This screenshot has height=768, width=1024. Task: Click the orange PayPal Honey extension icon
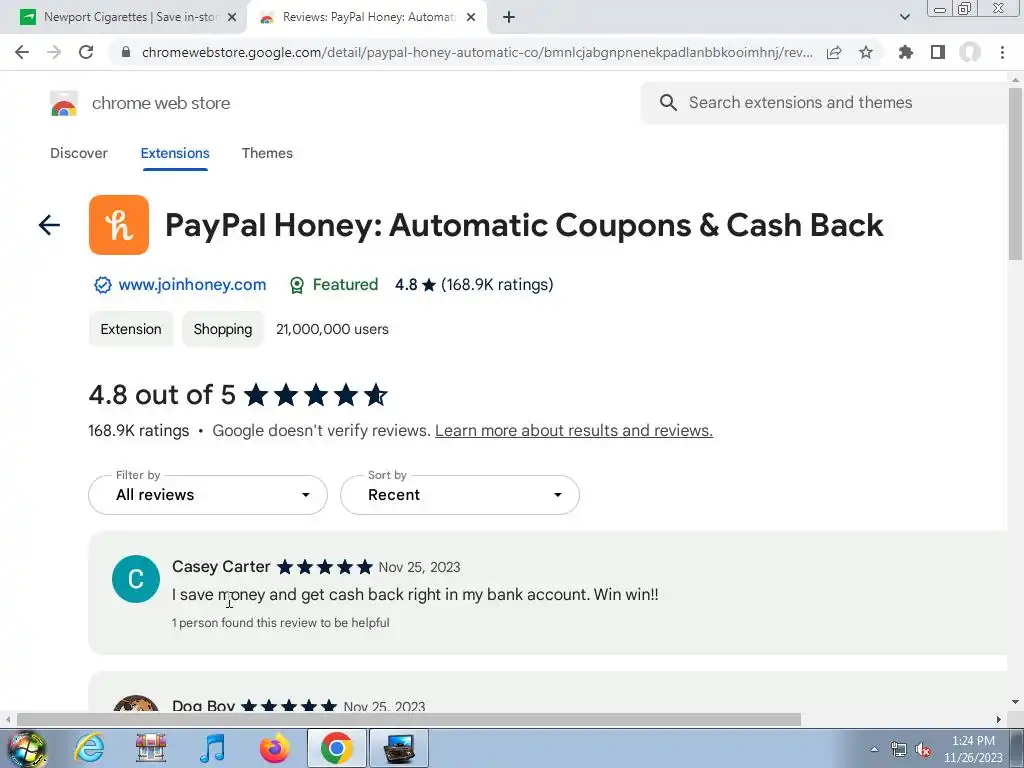(119, 225)
